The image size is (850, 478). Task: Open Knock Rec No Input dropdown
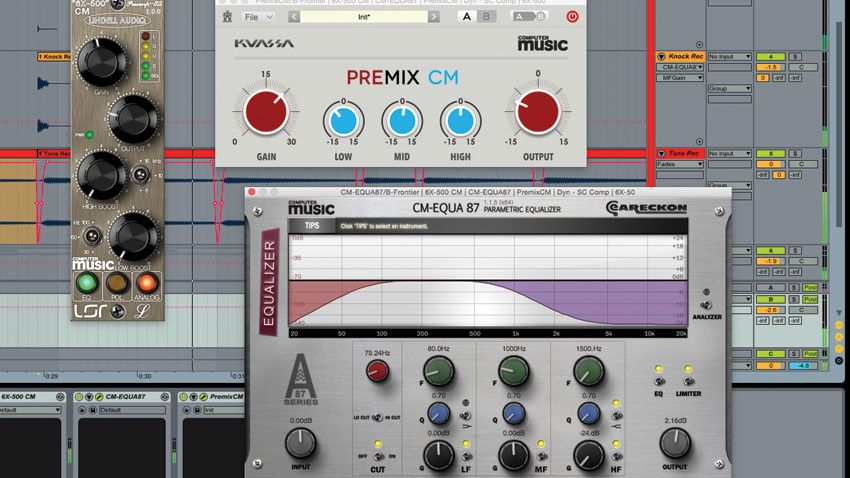[730, 56]
